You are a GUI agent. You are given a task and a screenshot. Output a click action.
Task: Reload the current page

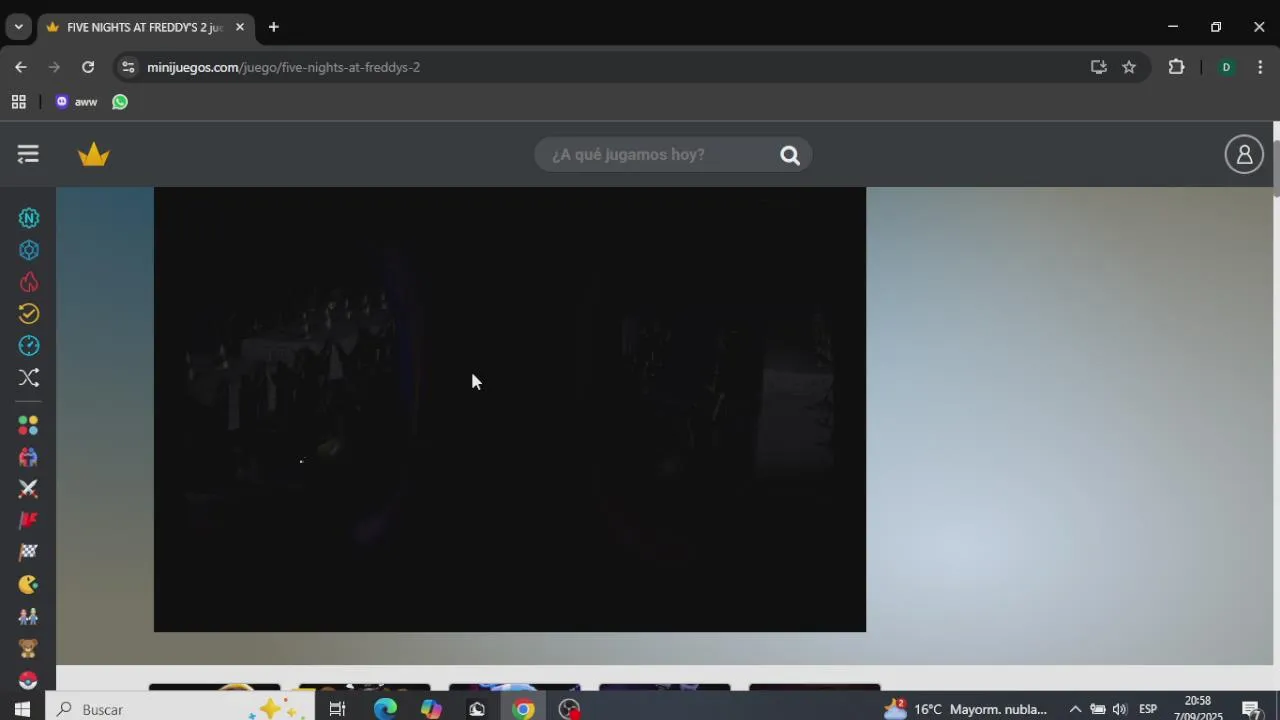point(88,67)
